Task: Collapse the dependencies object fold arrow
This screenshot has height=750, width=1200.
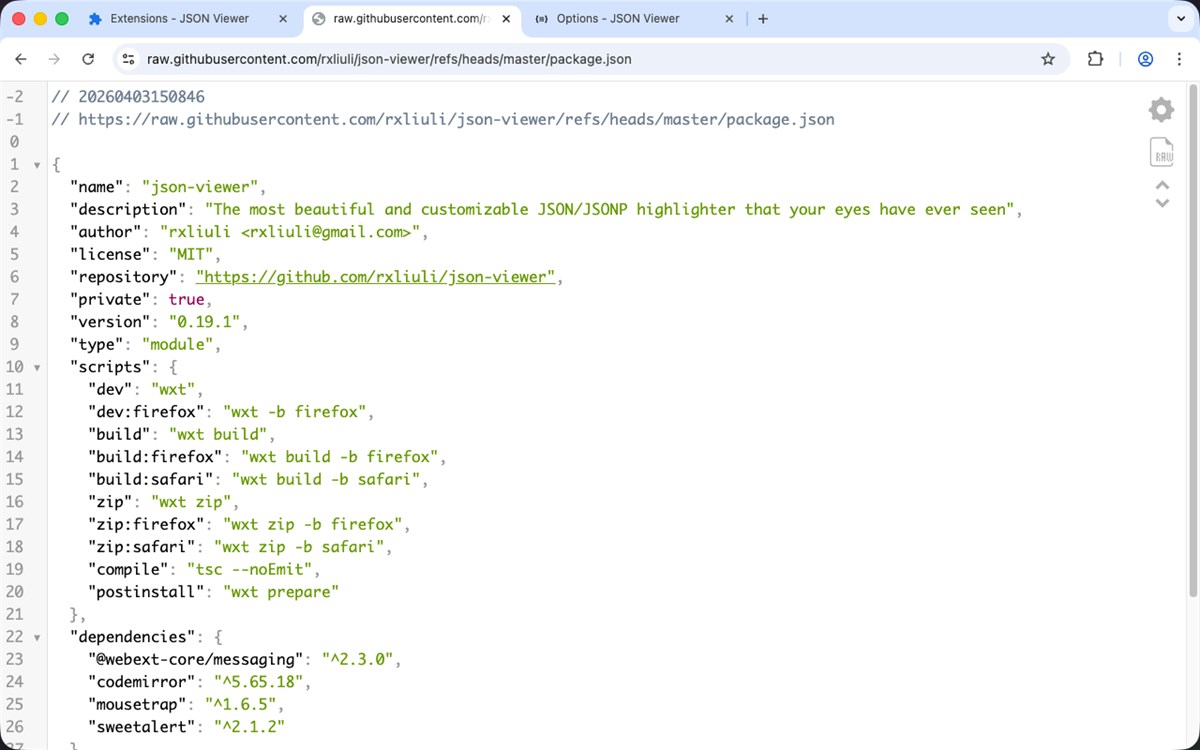Action: [x=37, y=637]
